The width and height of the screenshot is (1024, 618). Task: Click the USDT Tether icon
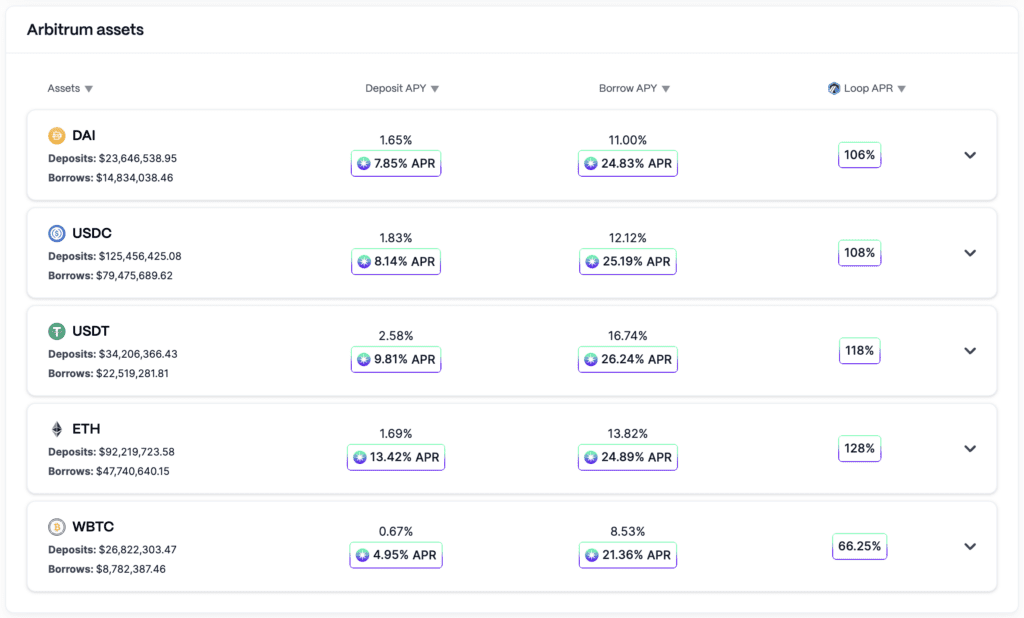(55, 331)
